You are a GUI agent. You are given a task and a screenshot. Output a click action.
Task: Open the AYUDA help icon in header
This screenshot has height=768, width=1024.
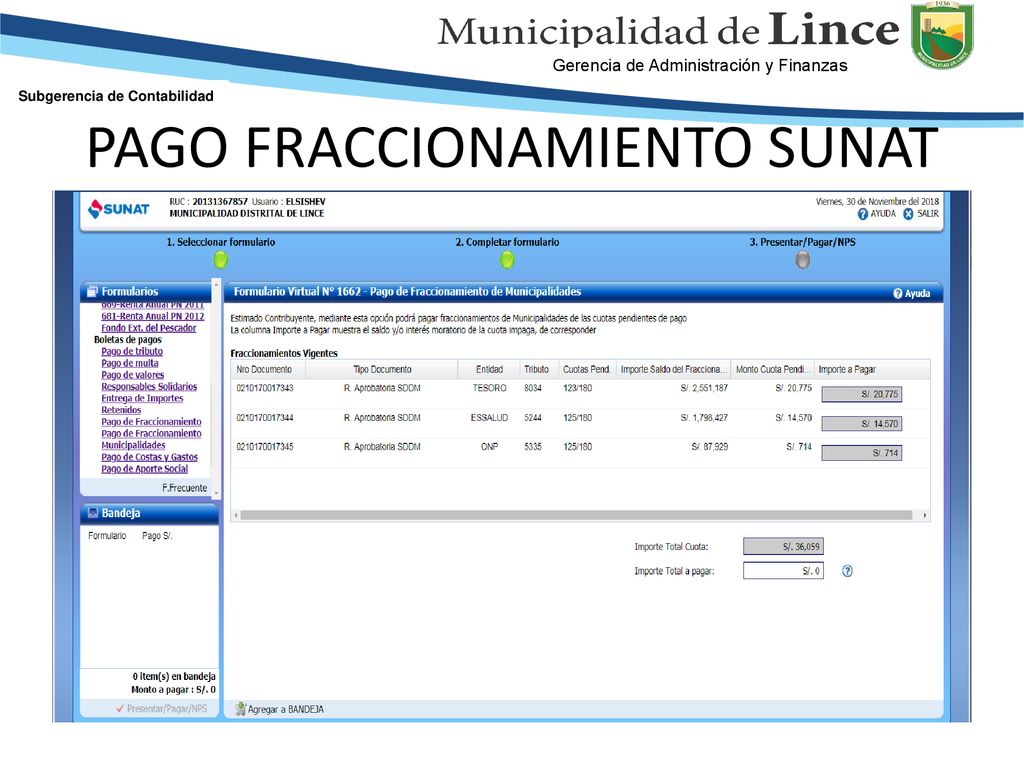click(x=863, y=214)
